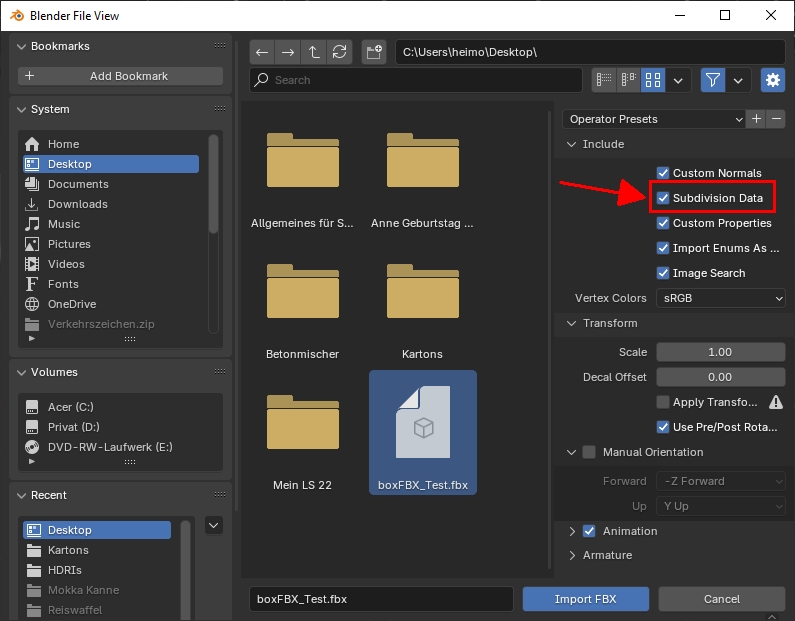Switch to vertical list display mode
The image size is (795, 621).
click(604, 80)
